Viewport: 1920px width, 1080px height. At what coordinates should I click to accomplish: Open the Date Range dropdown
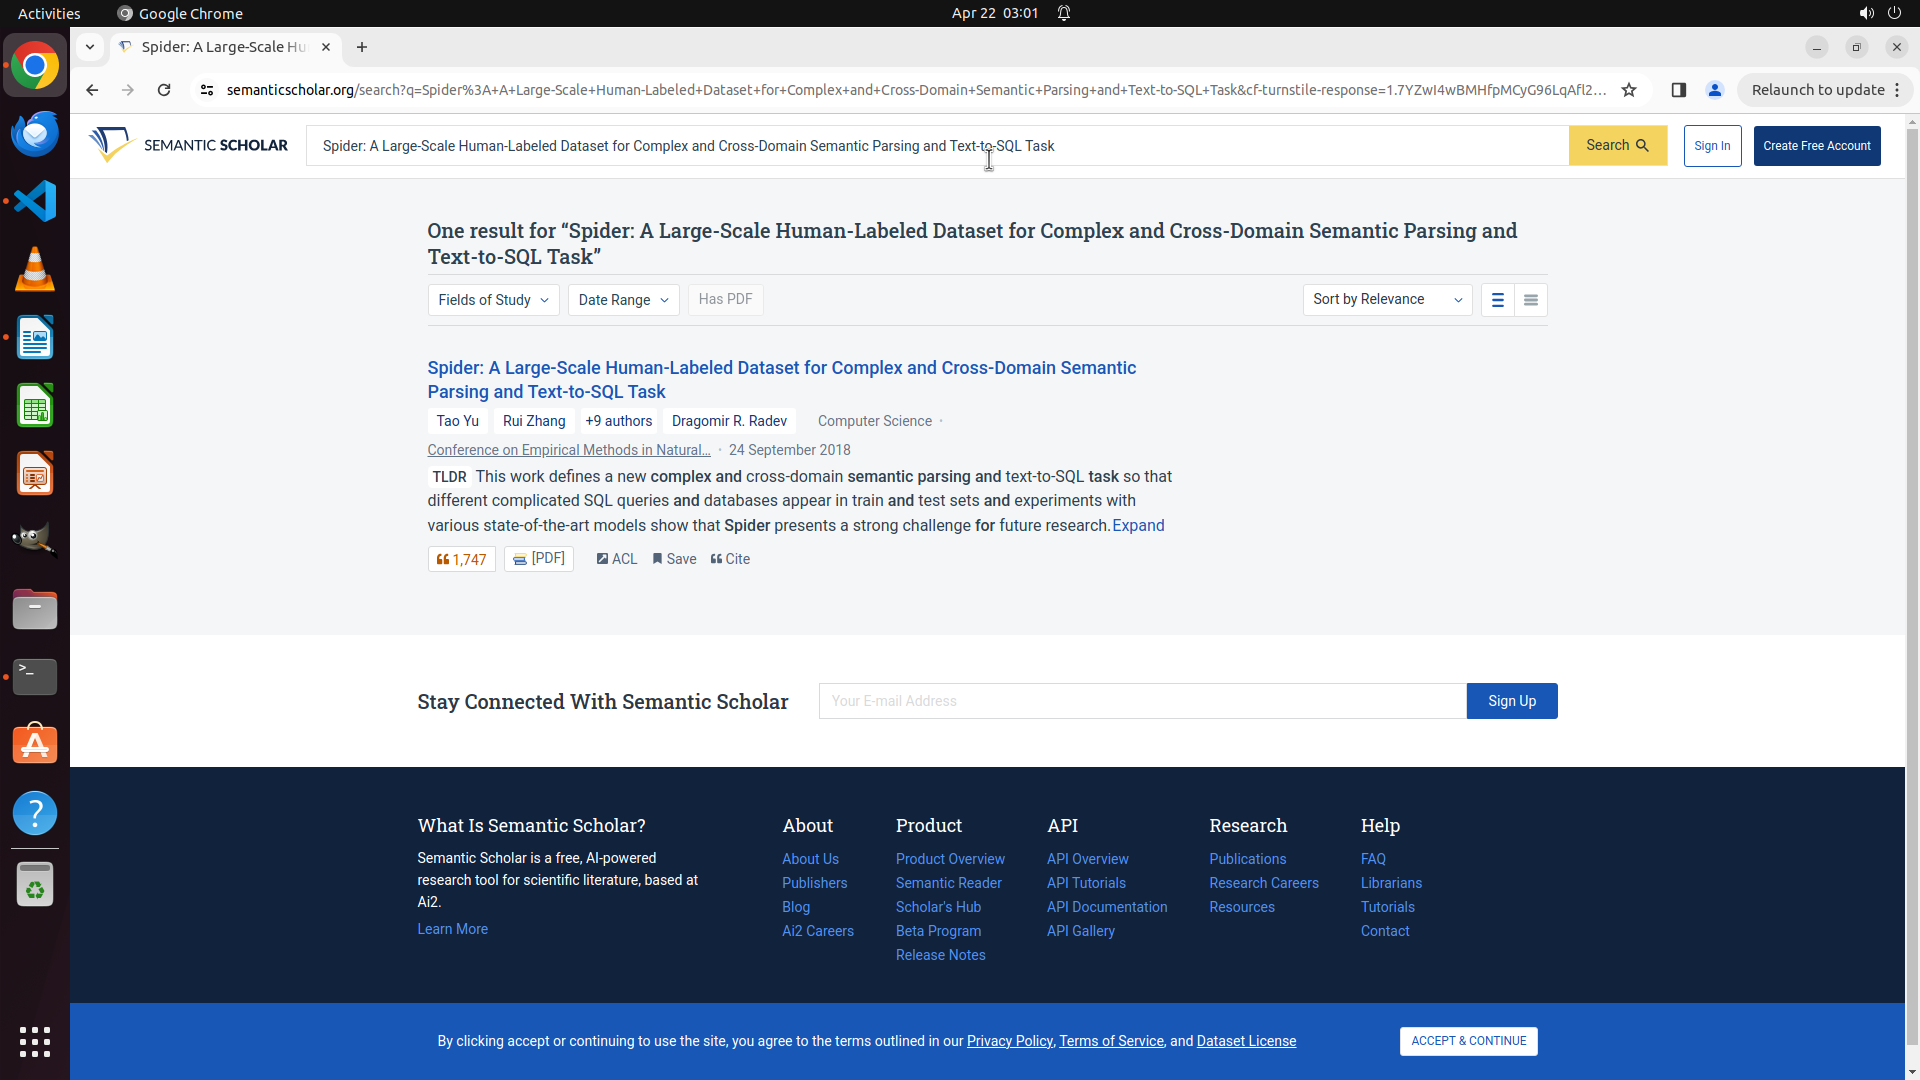pos(623,300)
